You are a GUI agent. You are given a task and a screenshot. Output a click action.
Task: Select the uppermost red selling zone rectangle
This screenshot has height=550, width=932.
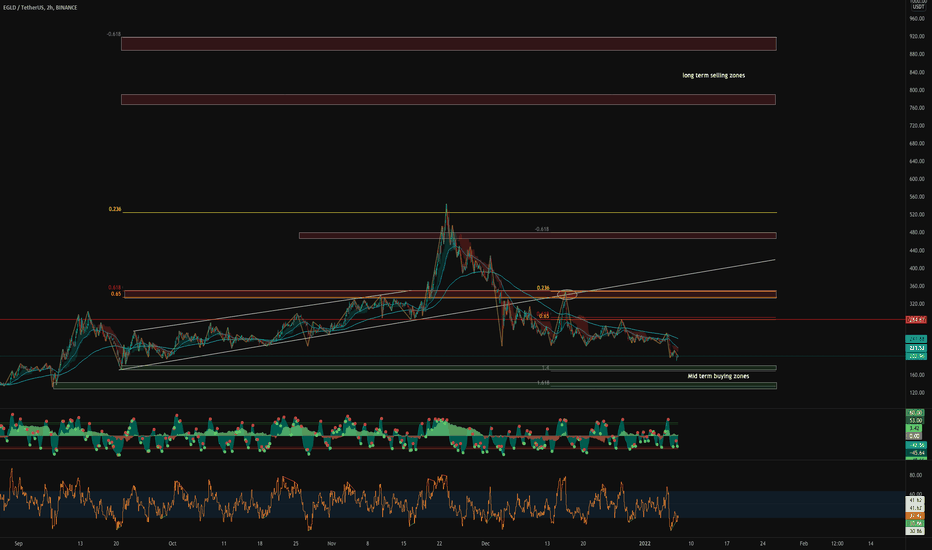pos(449,43)
